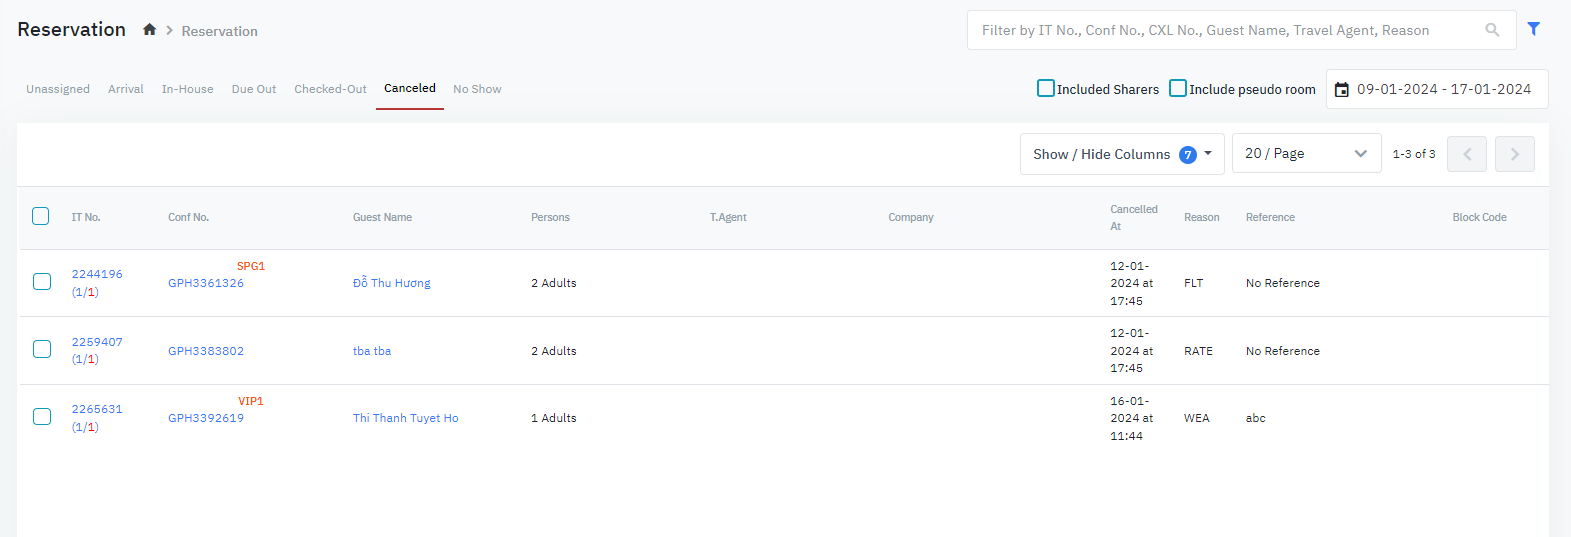Open Show / Hide Columns dropdown

[x=1122, y=154]
